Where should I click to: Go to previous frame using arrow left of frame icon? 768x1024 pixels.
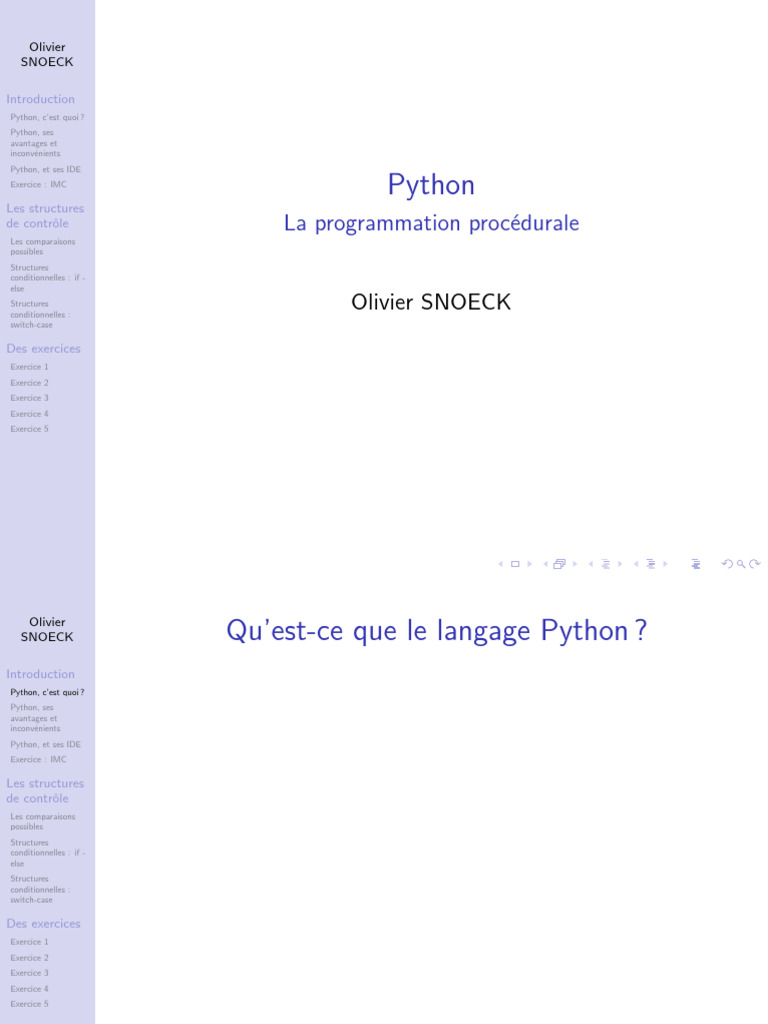[545, 564]
